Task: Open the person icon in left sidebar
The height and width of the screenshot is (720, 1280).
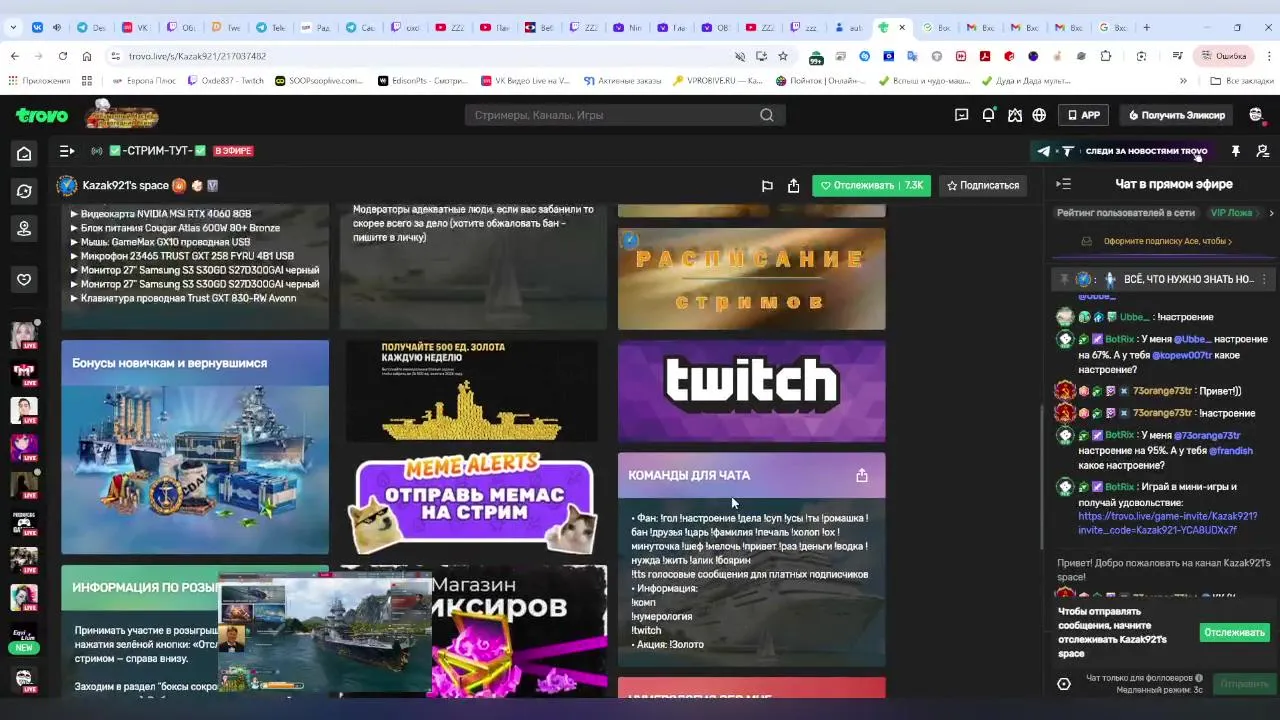Action: tap(24, 229)
